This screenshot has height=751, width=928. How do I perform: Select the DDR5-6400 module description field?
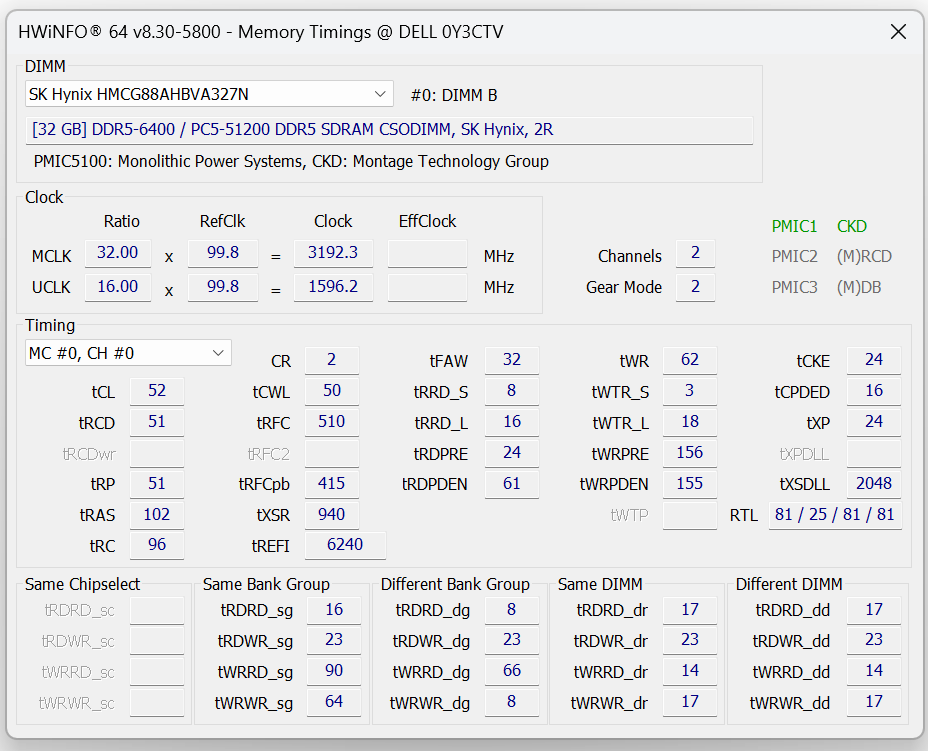389,130
